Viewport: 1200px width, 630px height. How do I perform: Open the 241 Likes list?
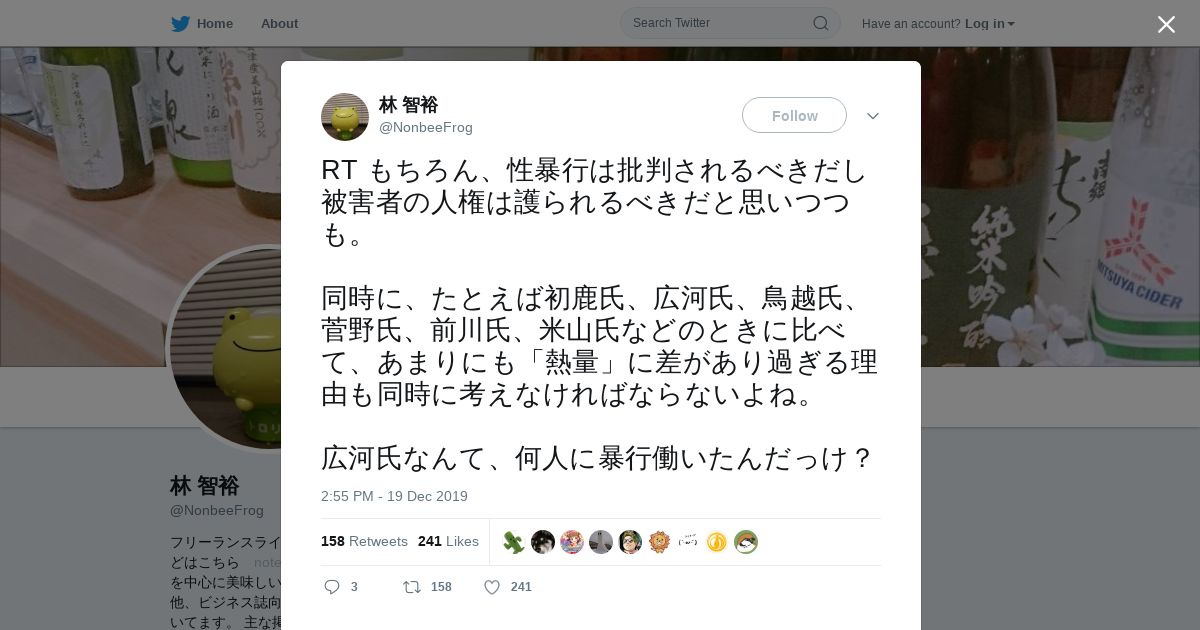coord(448,541)
